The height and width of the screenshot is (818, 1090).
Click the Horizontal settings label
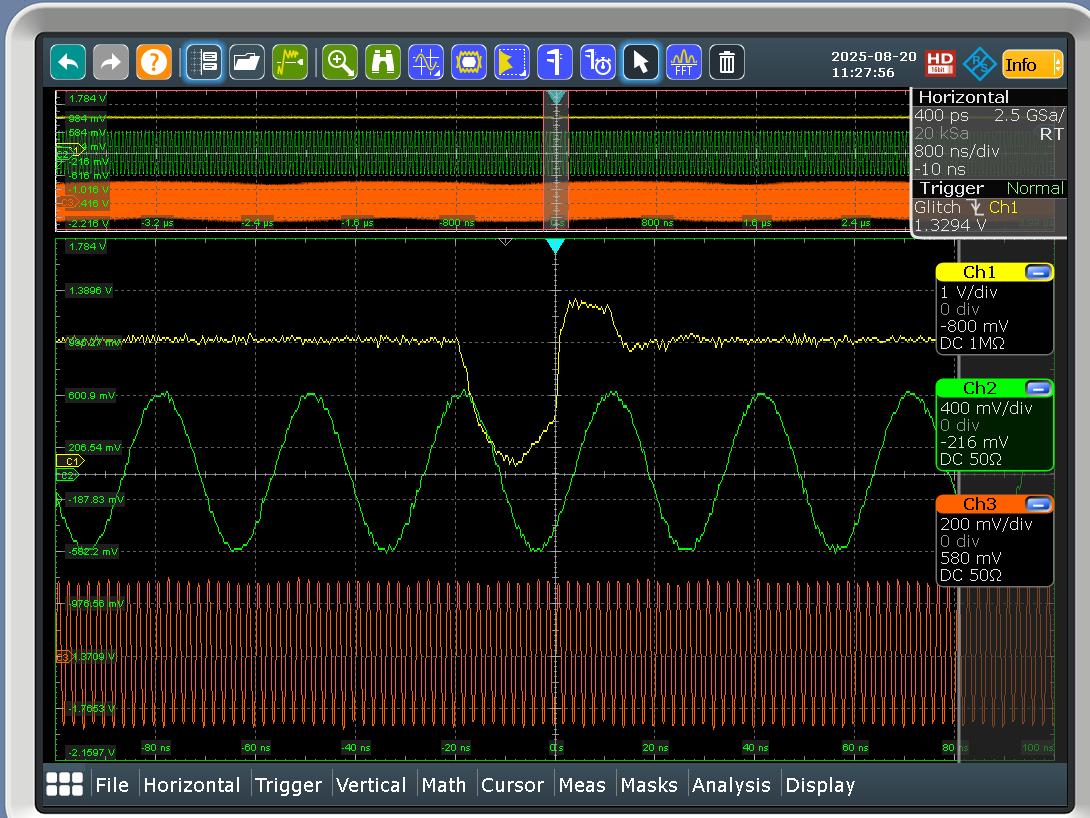[x=963, y=97]
